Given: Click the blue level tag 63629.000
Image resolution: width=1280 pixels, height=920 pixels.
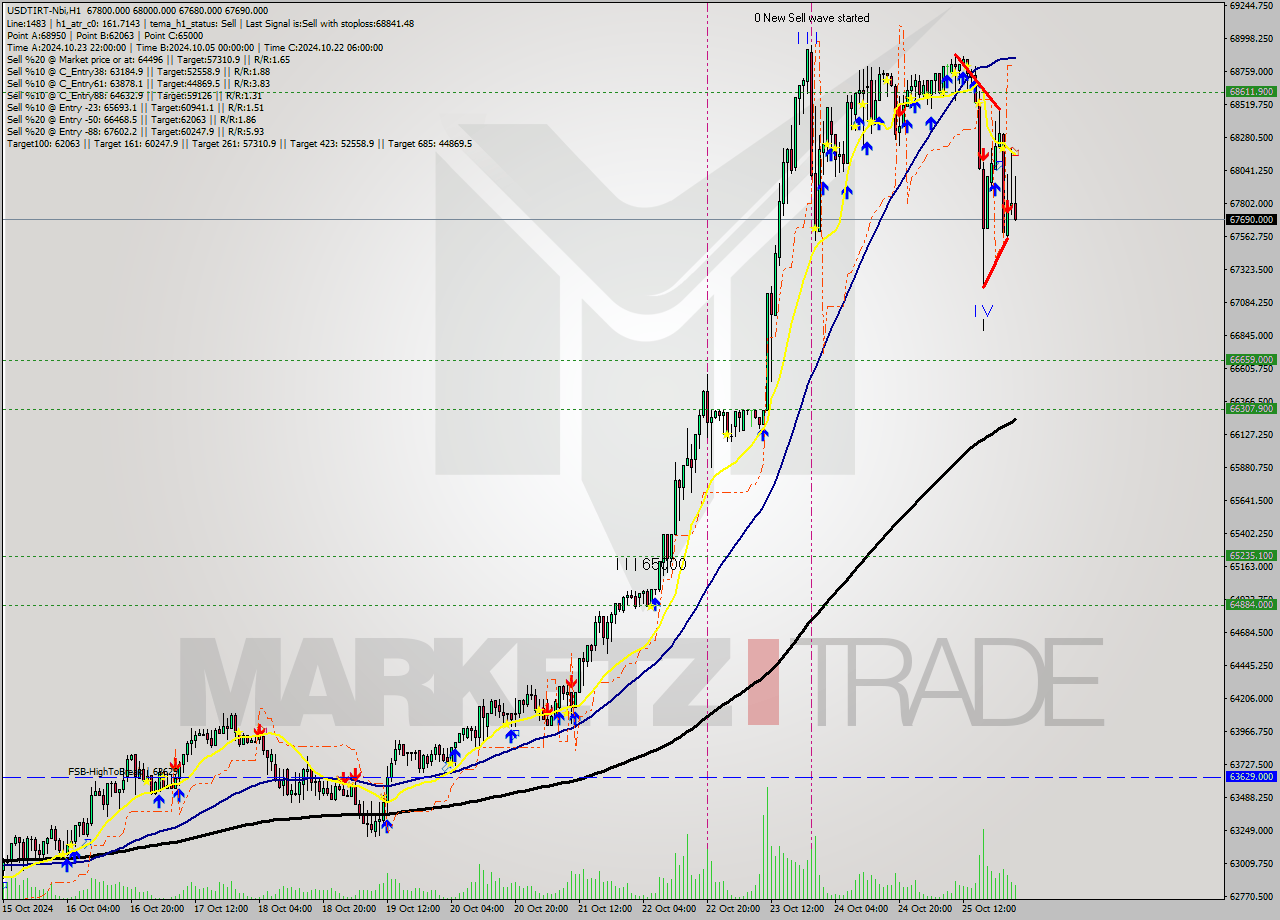Looking at the screenshot, I should pos(1251,776).
